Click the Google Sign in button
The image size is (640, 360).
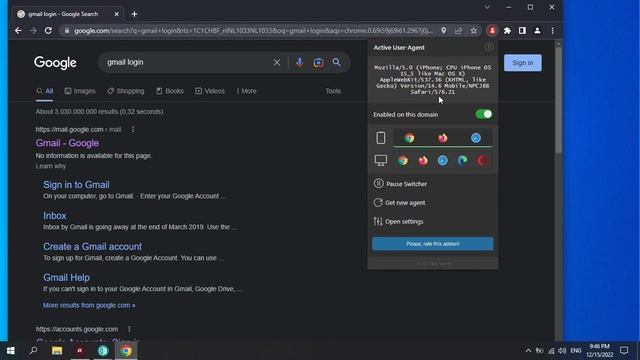pyautogui.click(x=522, y=63)
